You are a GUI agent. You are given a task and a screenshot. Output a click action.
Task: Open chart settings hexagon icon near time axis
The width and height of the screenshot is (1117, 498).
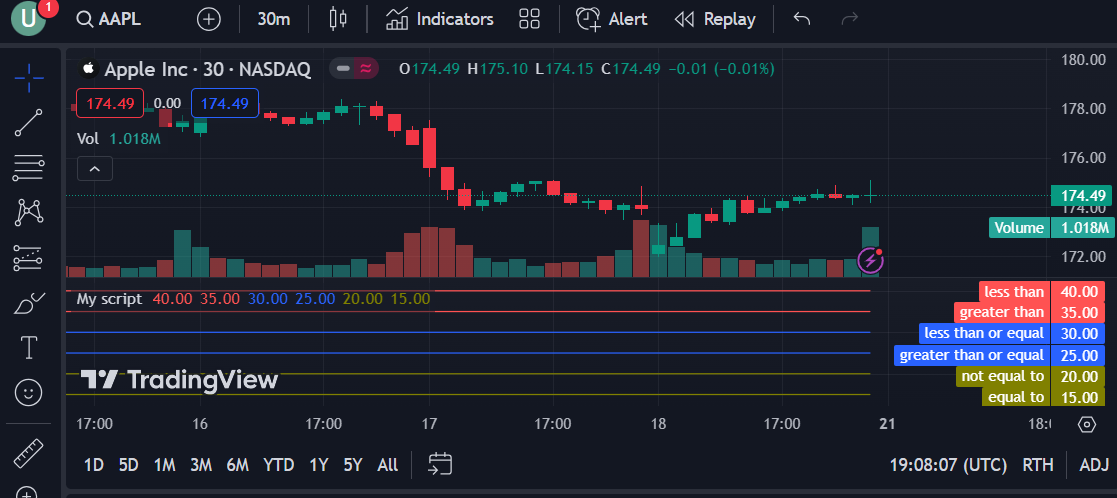tap(1086, 425)
